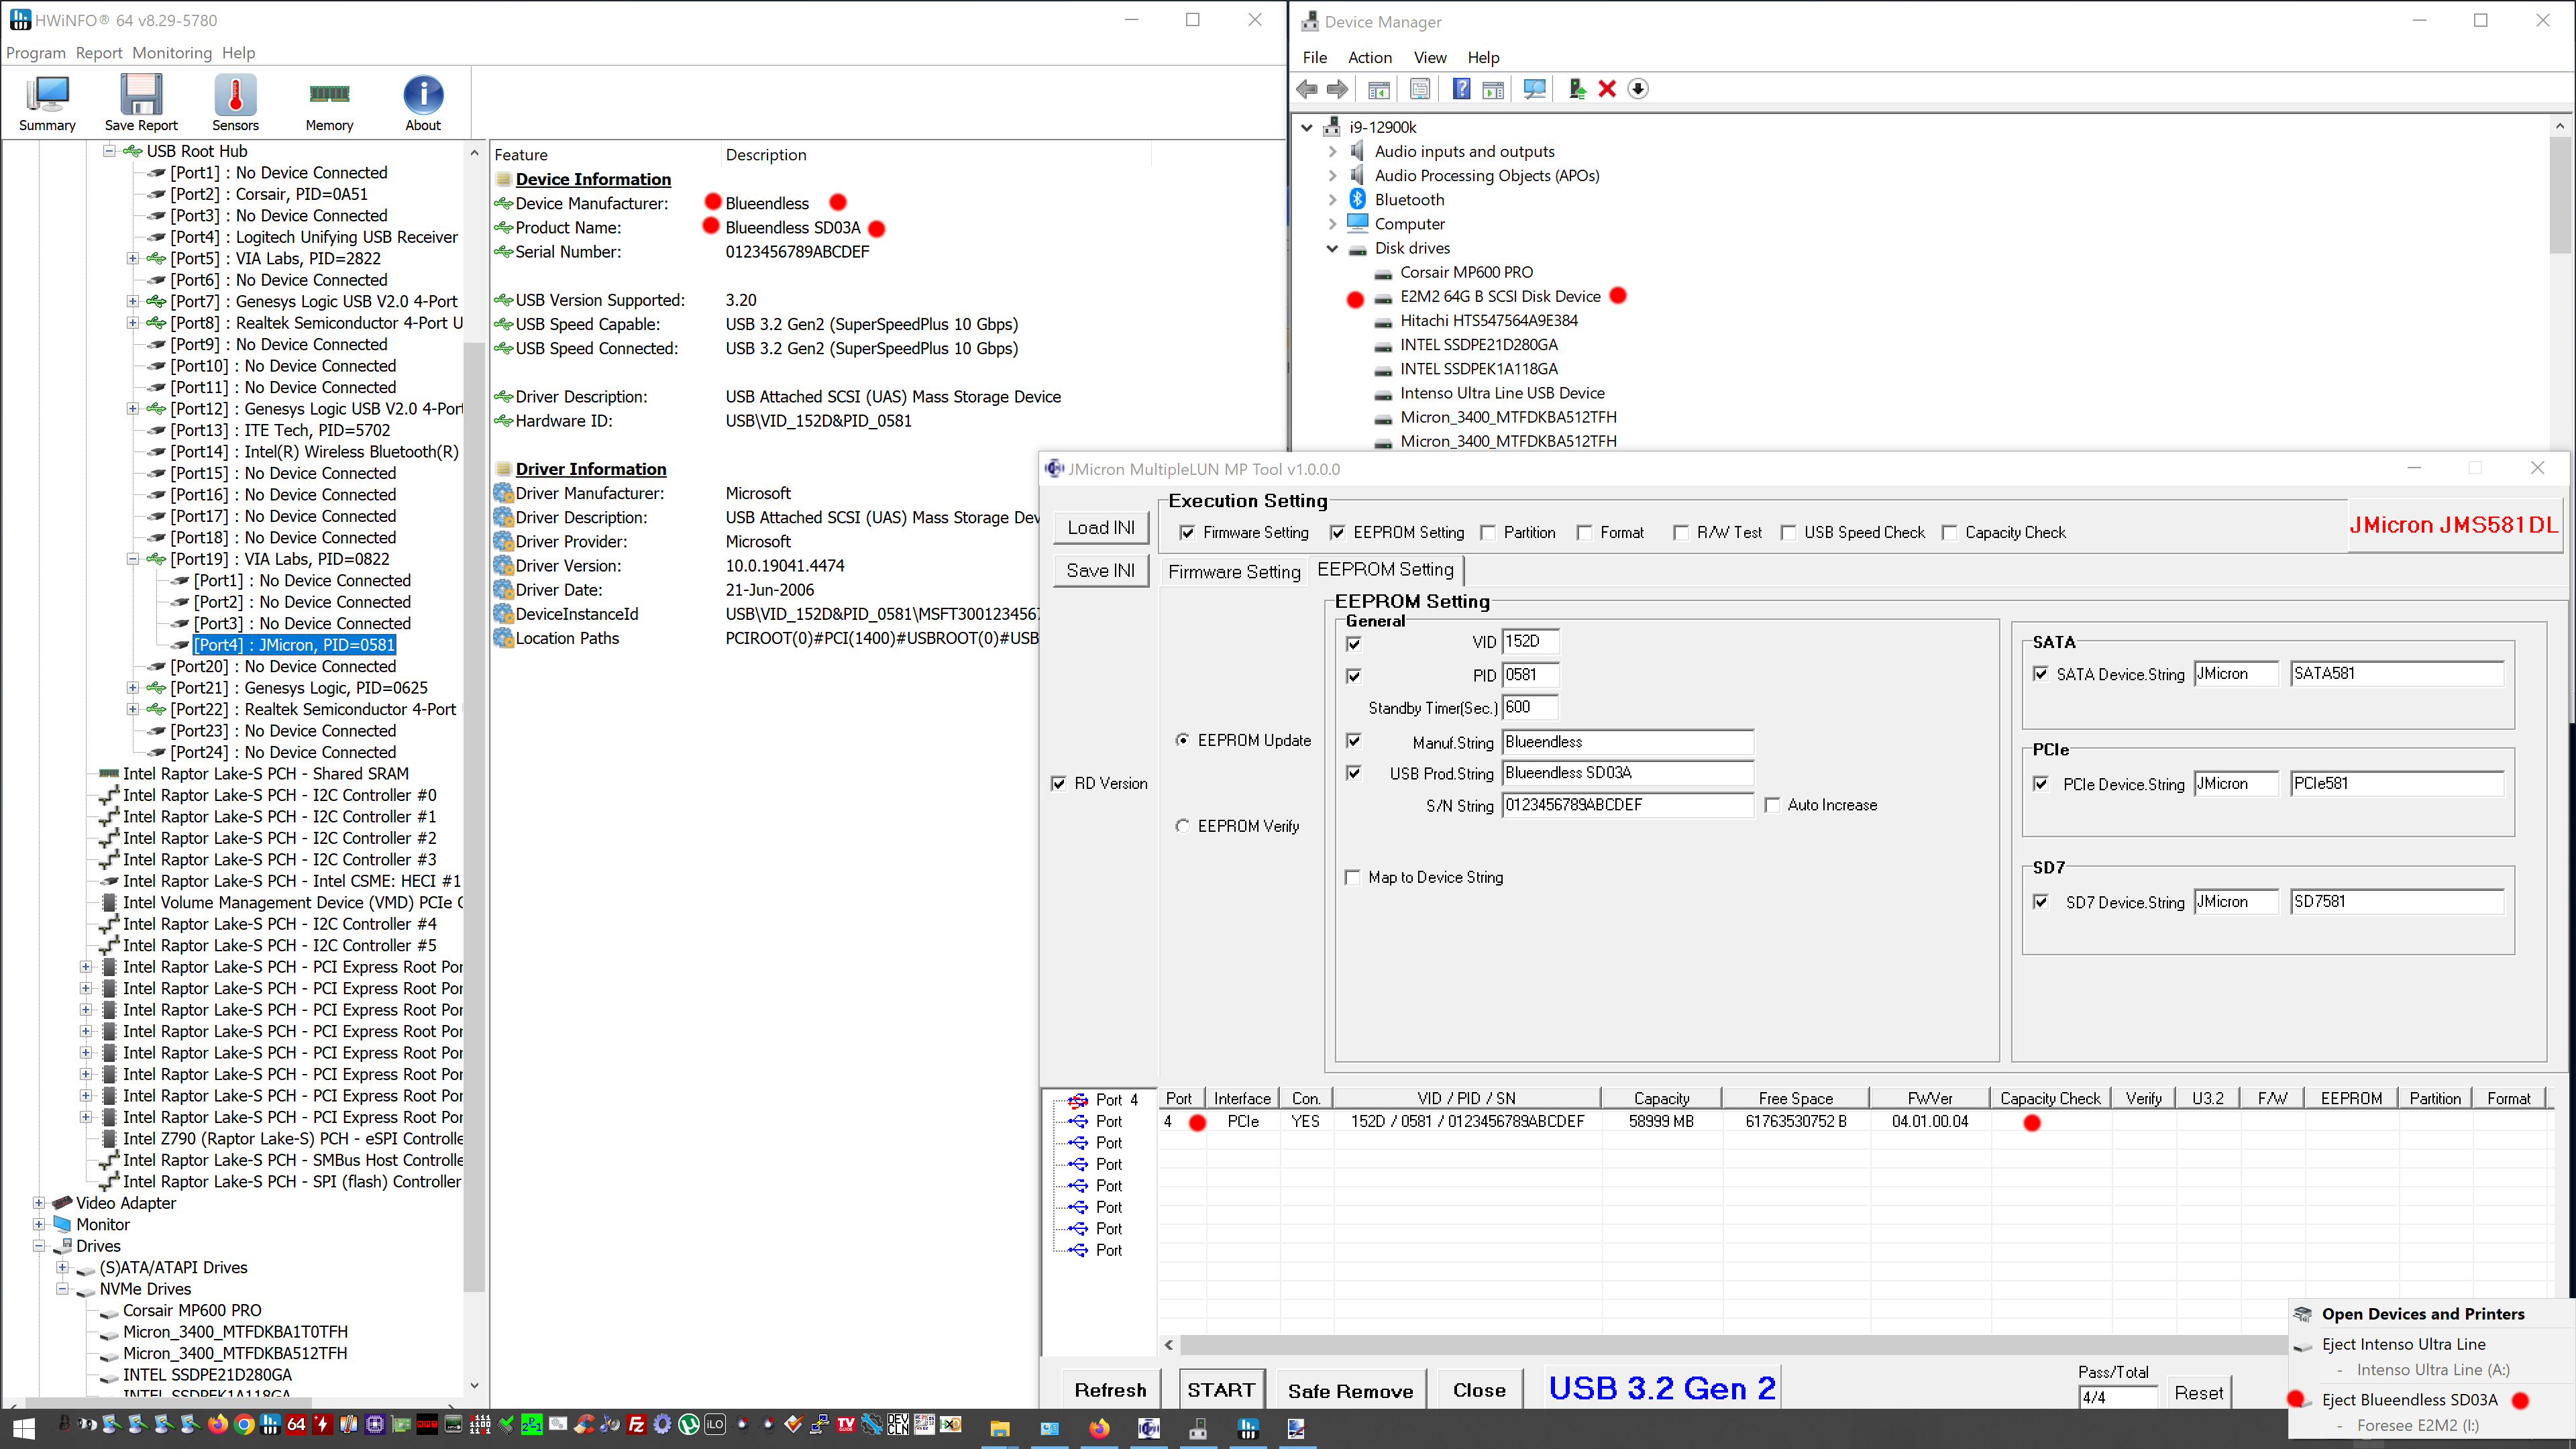2576x1449 pixels.
Task: Expand the (S)ATA/ATAPI Drives node
Action: click(x=62, y=1267)
